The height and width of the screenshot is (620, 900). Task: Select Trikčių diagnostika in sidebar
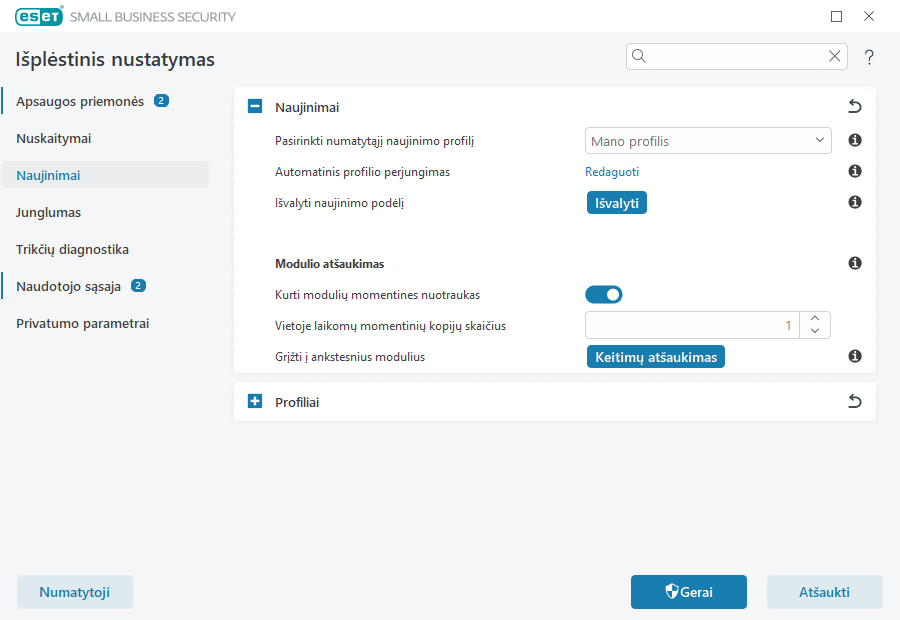coord(72,249)
